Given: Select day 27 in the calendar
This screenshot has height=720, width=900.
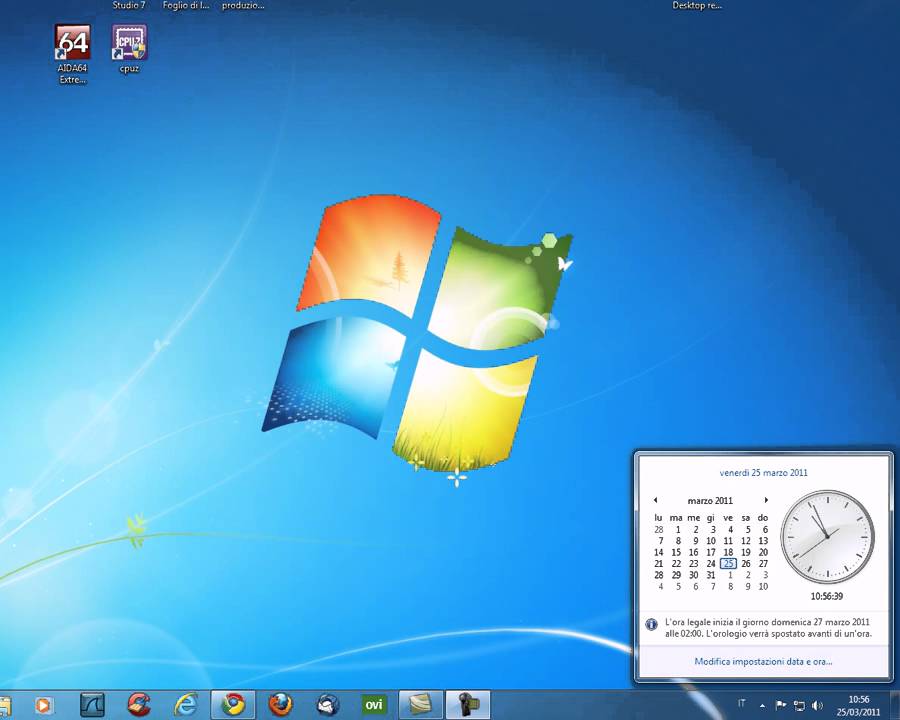Looking at the screenshot, I should coord(763,563).
